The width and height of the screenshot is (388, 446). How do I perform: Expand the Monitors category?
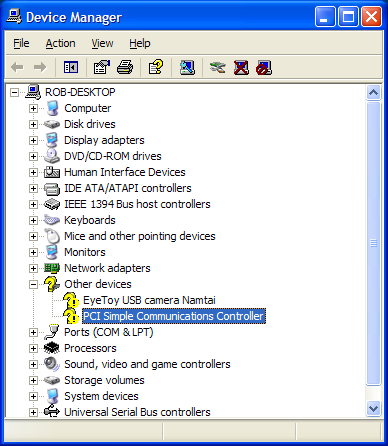point(33,252)
